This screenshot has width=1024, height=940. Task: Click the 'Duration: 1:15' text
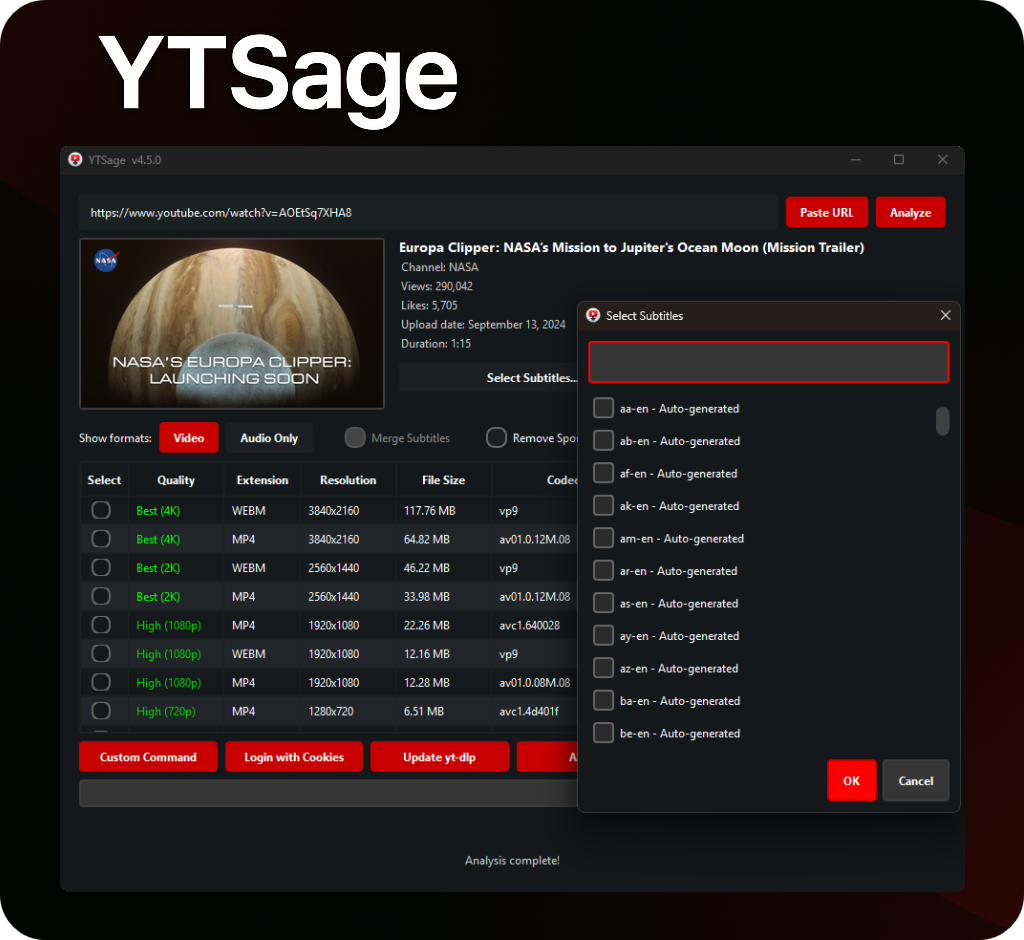coord(436,344)
